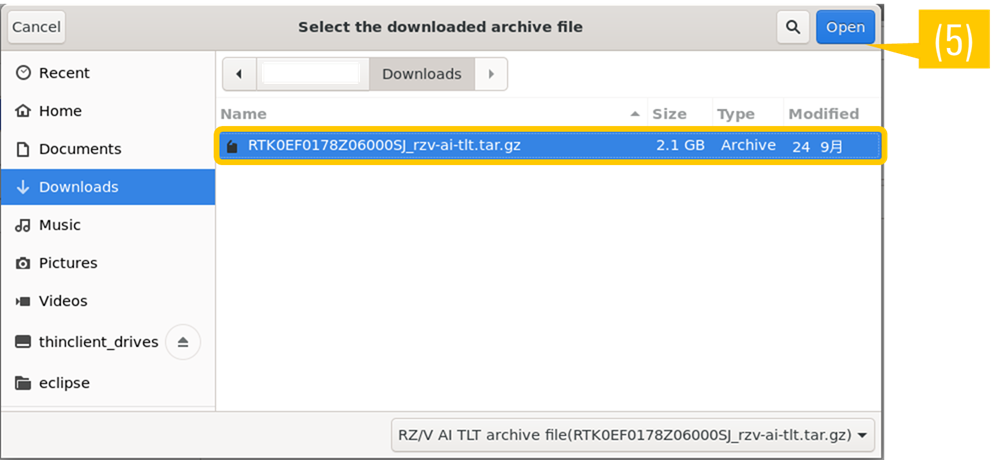
Task: Open Documents in the sidebar
Action: tap(79, 149)
